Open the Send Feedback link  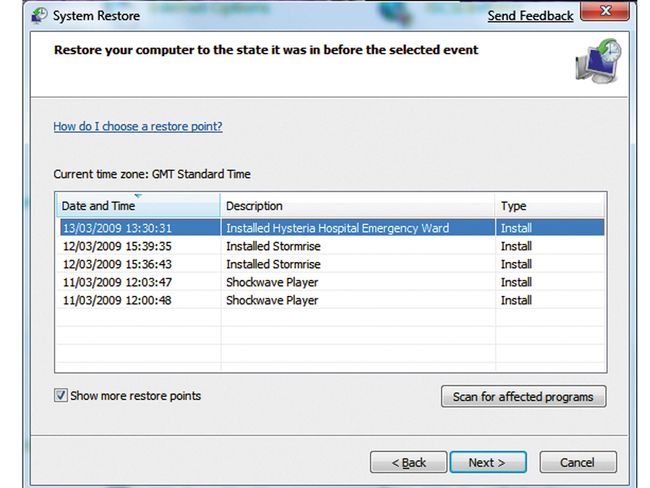coord(530,16)
